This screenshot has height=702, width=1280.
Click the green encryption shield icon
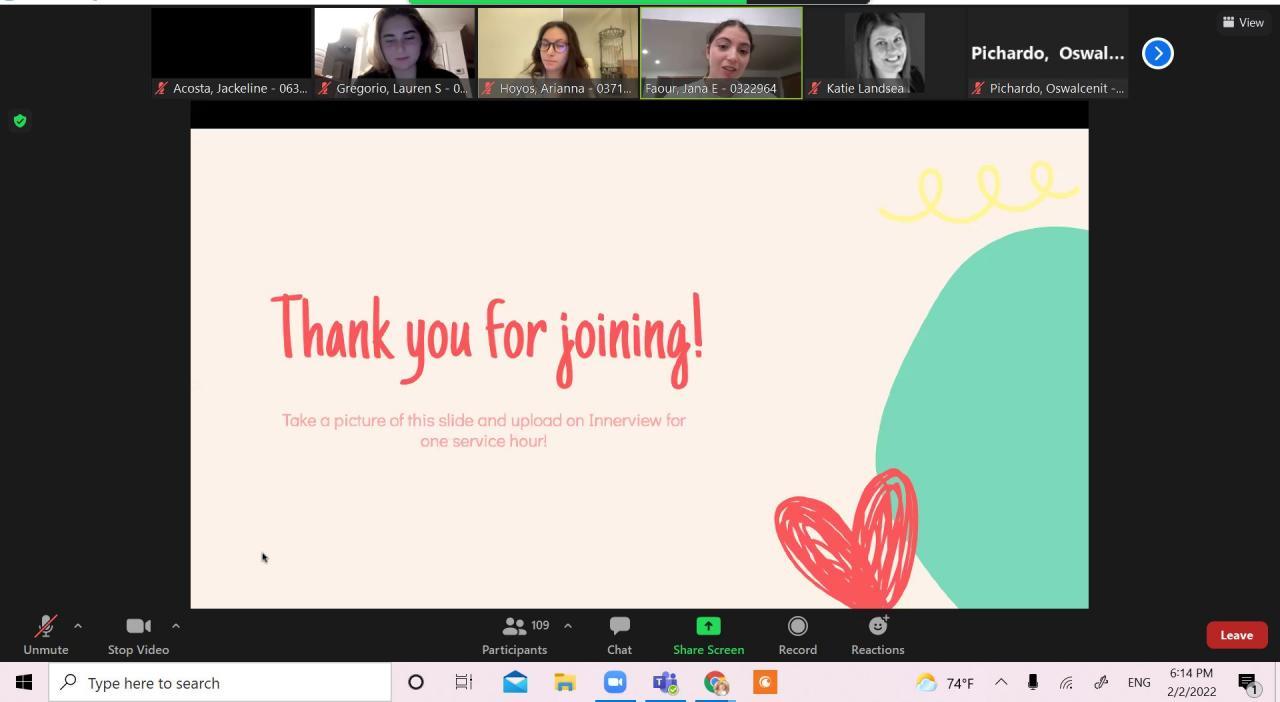pos(20,121)
